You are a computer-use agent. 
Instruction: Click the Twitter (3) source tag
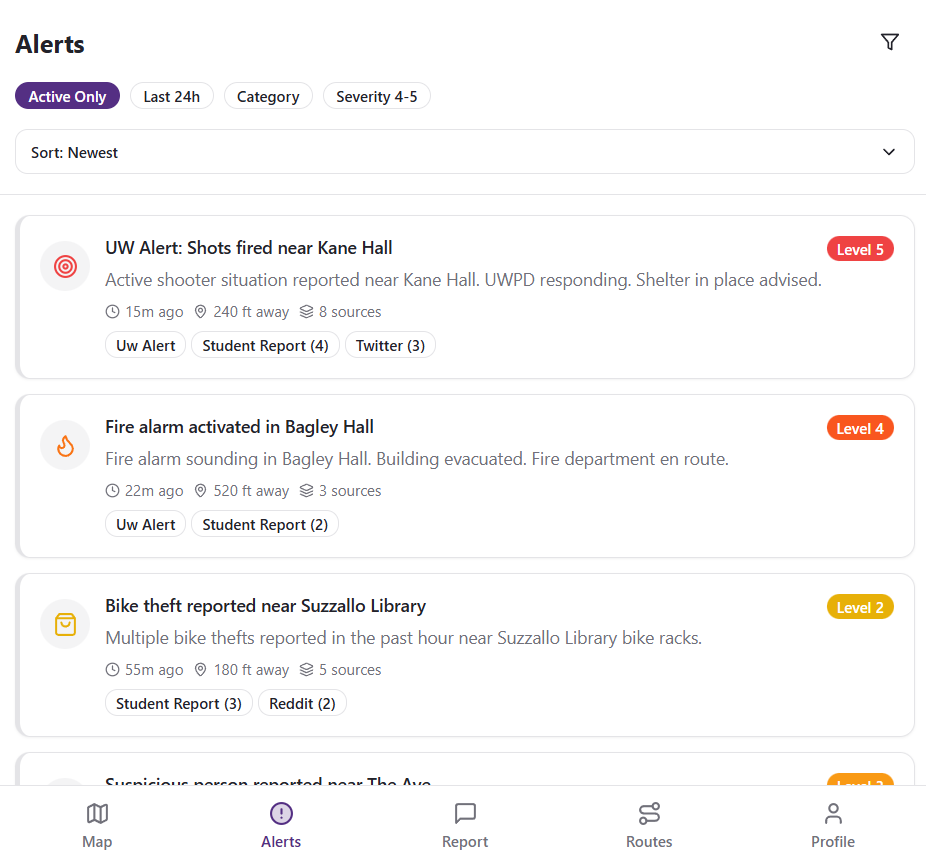coord(390,345)
